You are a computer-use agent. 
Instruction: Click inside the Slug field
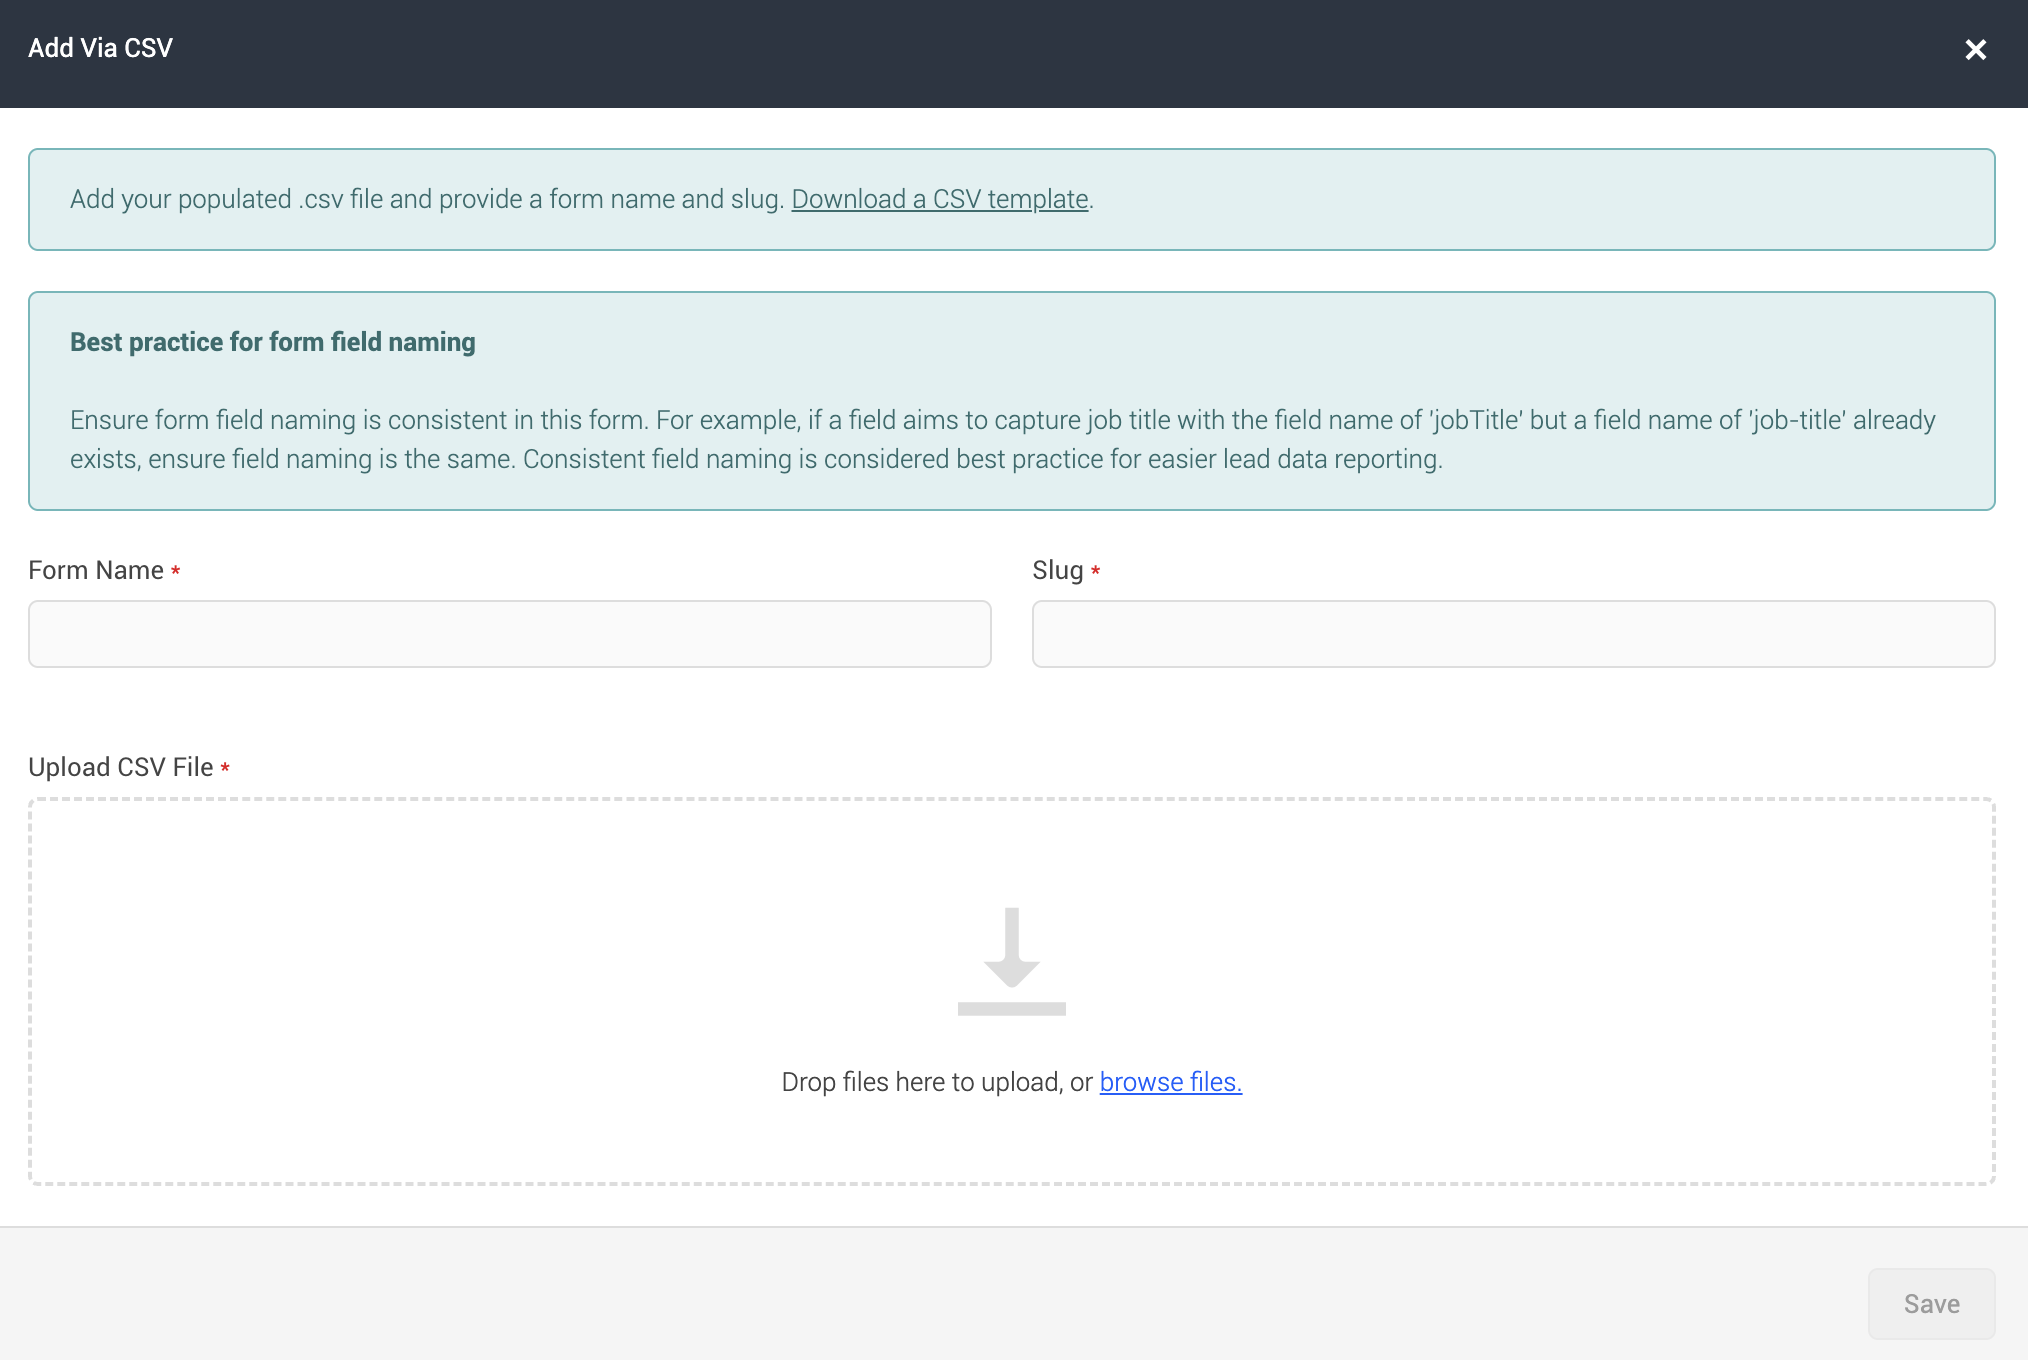[x=1512, y=633]
